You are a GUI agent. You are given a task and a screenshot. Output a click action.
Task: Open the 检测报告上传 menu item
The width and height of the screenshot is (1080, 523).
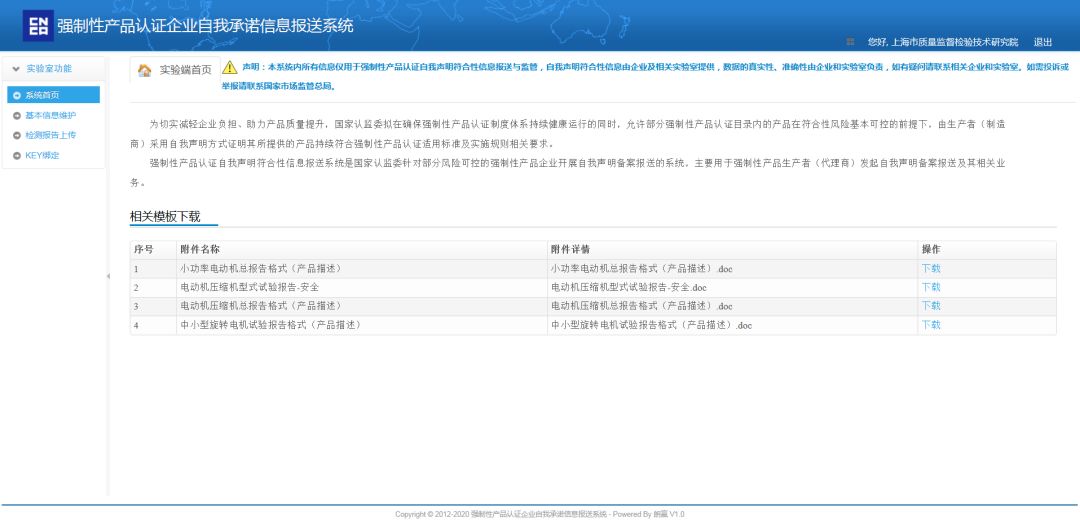(x=50, y=135)
